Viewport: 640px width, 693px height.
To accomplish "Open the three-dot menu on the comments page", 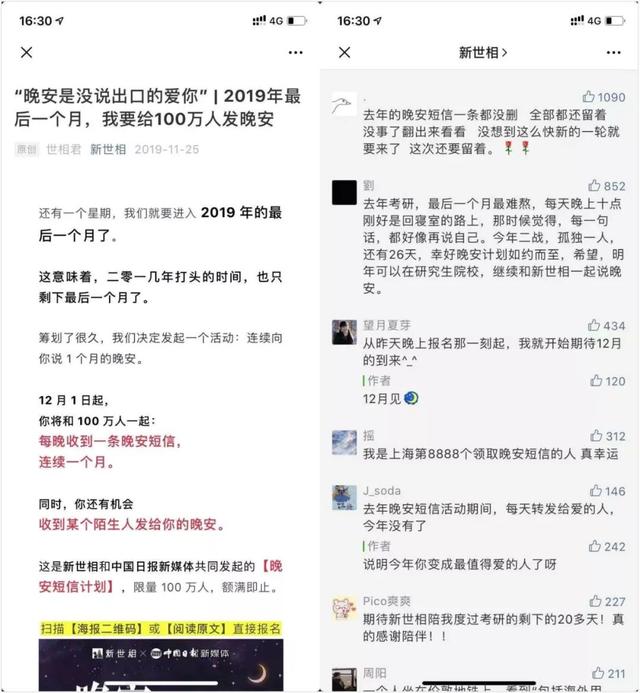I will (613, 53).
